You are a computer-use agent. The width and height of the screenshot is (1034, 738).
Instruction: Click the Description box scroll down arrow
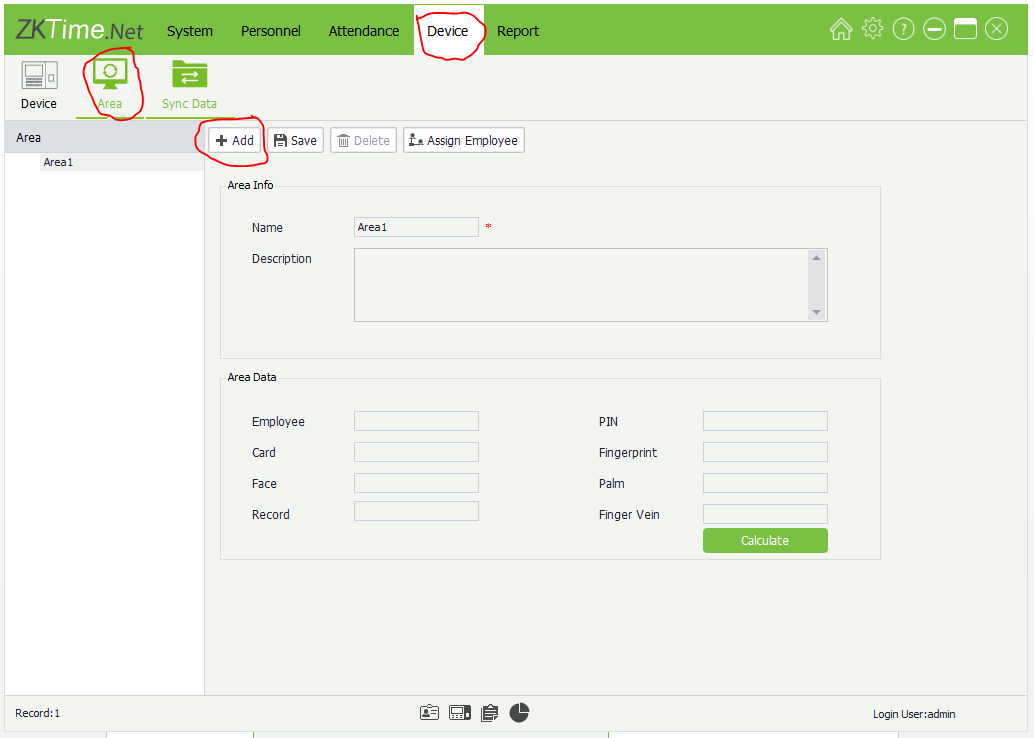[x=816, y=312]
